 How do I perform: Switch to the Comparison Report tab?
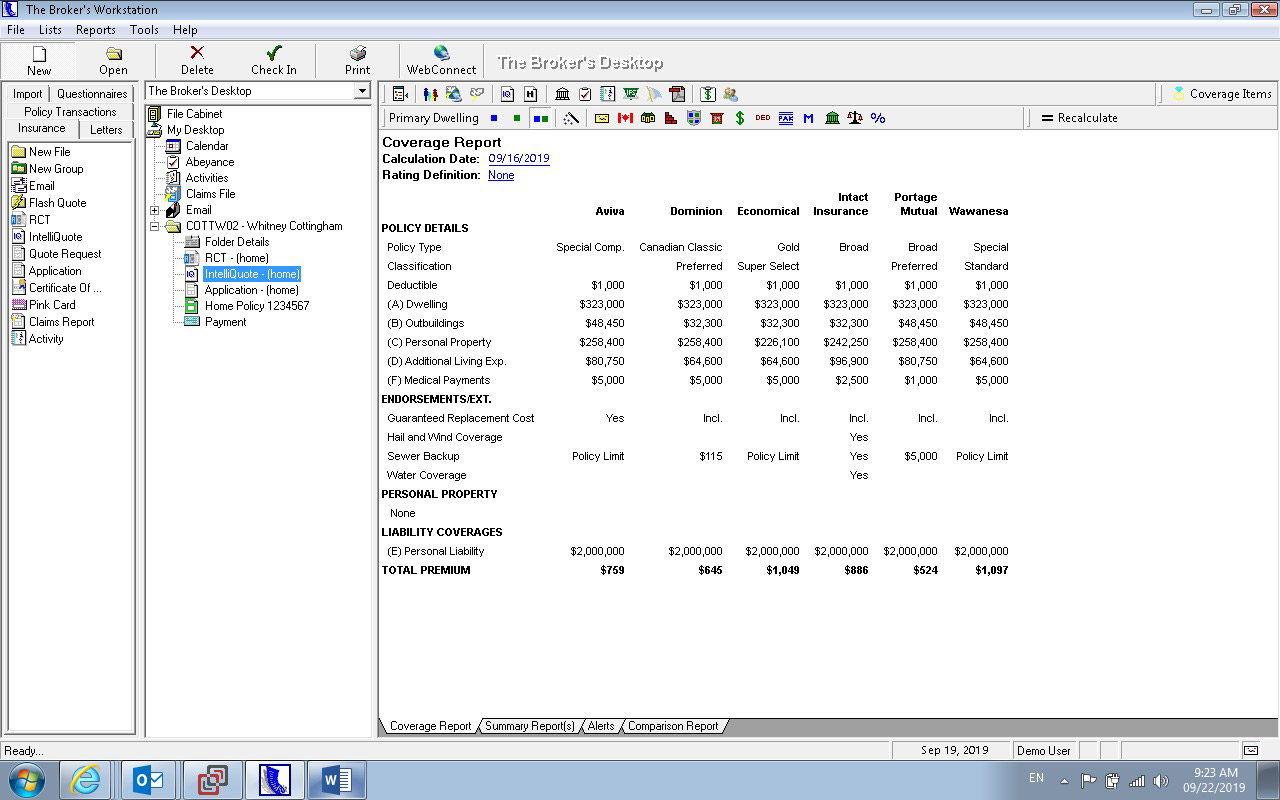673,726
